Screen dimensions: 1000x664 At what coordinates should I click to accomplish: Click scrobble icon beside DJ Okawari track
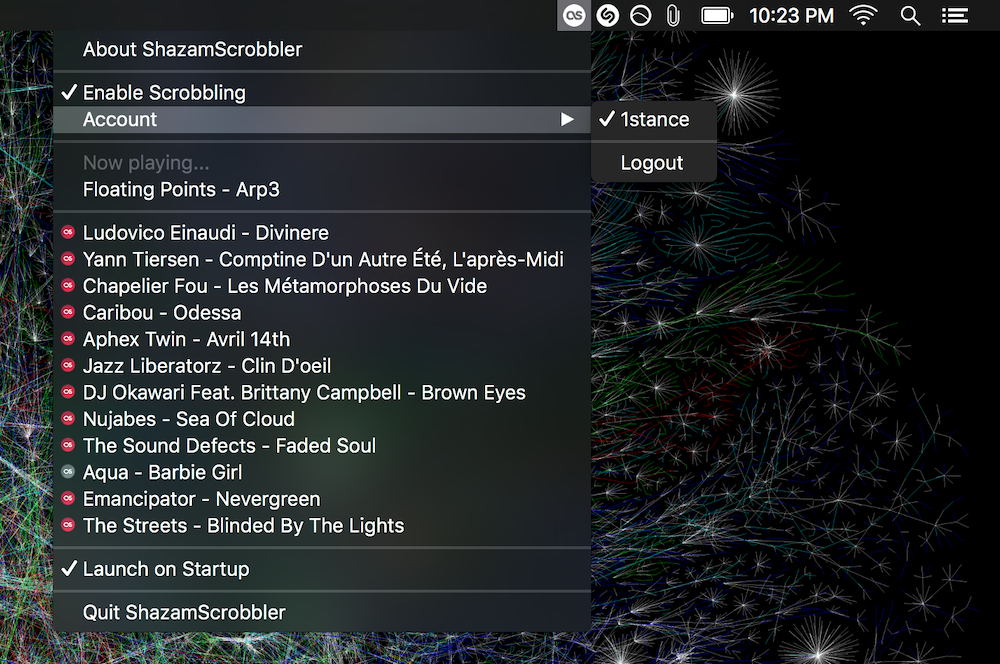pos(68,392)
